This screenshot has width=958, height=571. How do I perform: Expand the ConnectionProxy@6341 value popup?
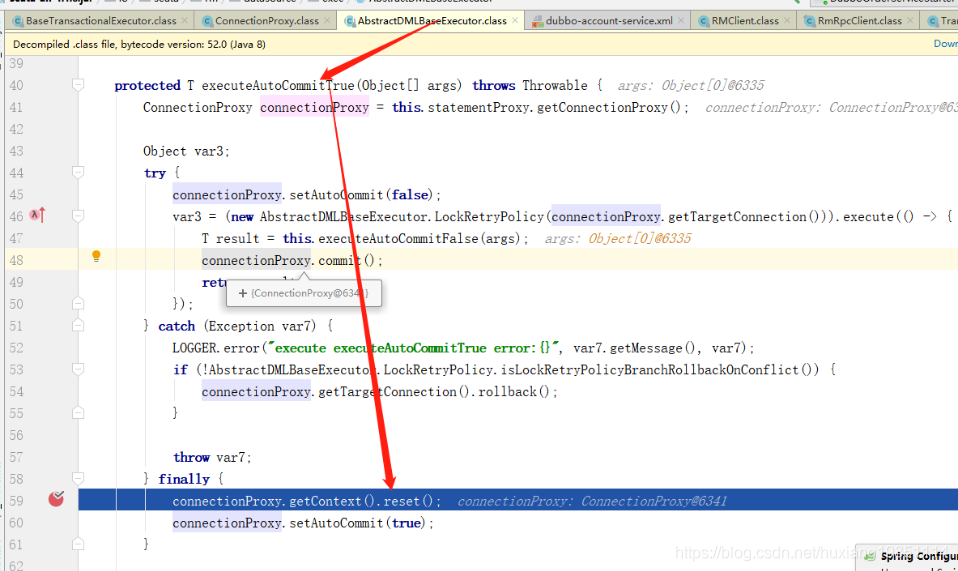click(243, 293)
